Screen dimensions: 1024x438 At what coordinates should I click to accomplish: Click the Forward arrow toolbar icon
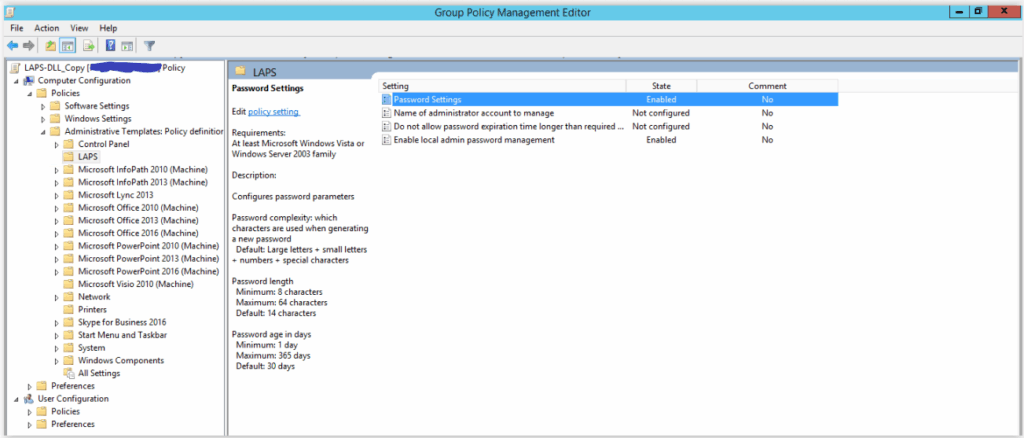(x=29, y=46)
